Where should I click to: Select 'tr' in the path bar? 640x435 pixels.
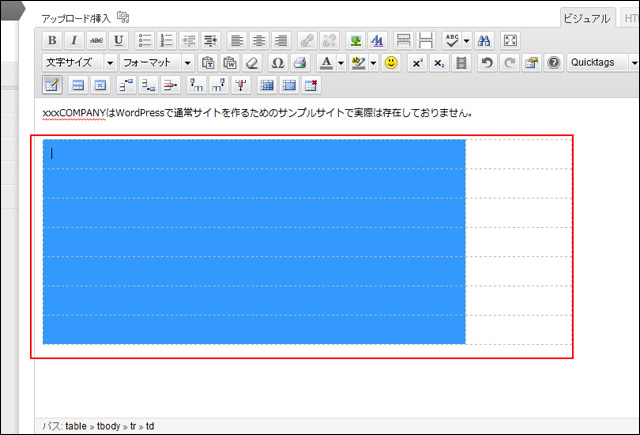pos(133,426)
